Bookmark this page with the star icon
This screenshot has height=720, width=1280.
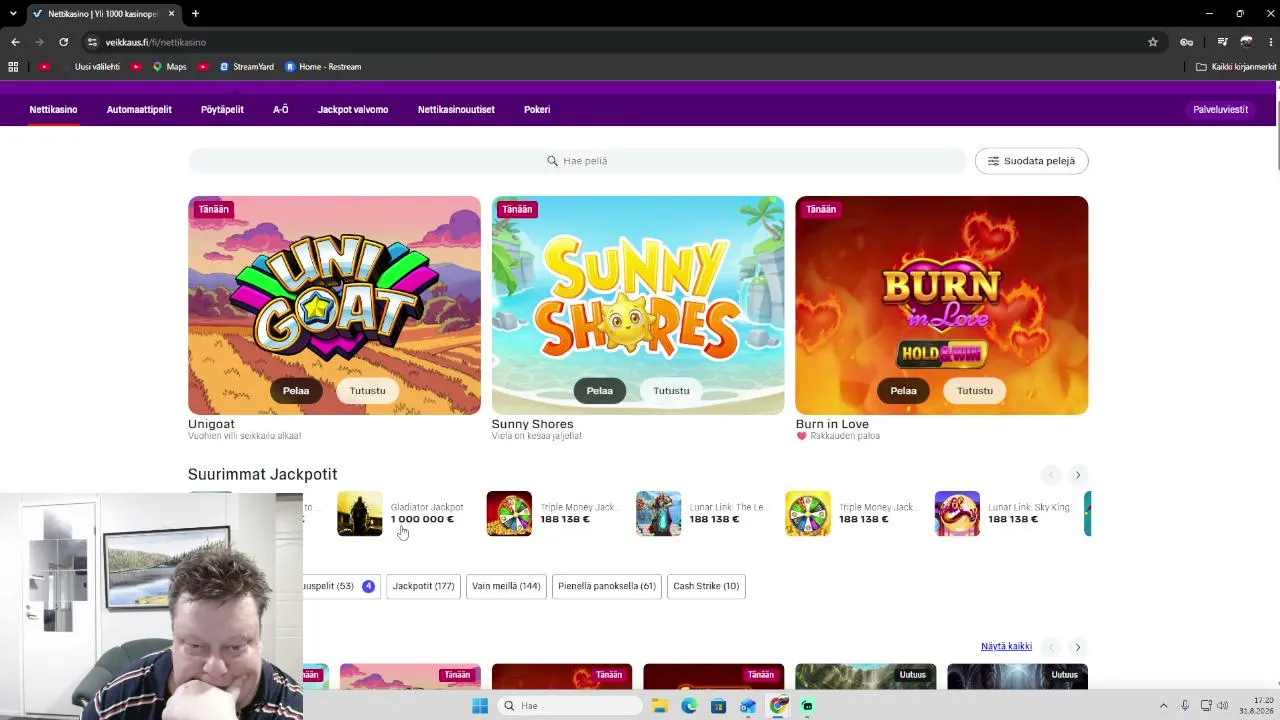(x=1153, y=42)
